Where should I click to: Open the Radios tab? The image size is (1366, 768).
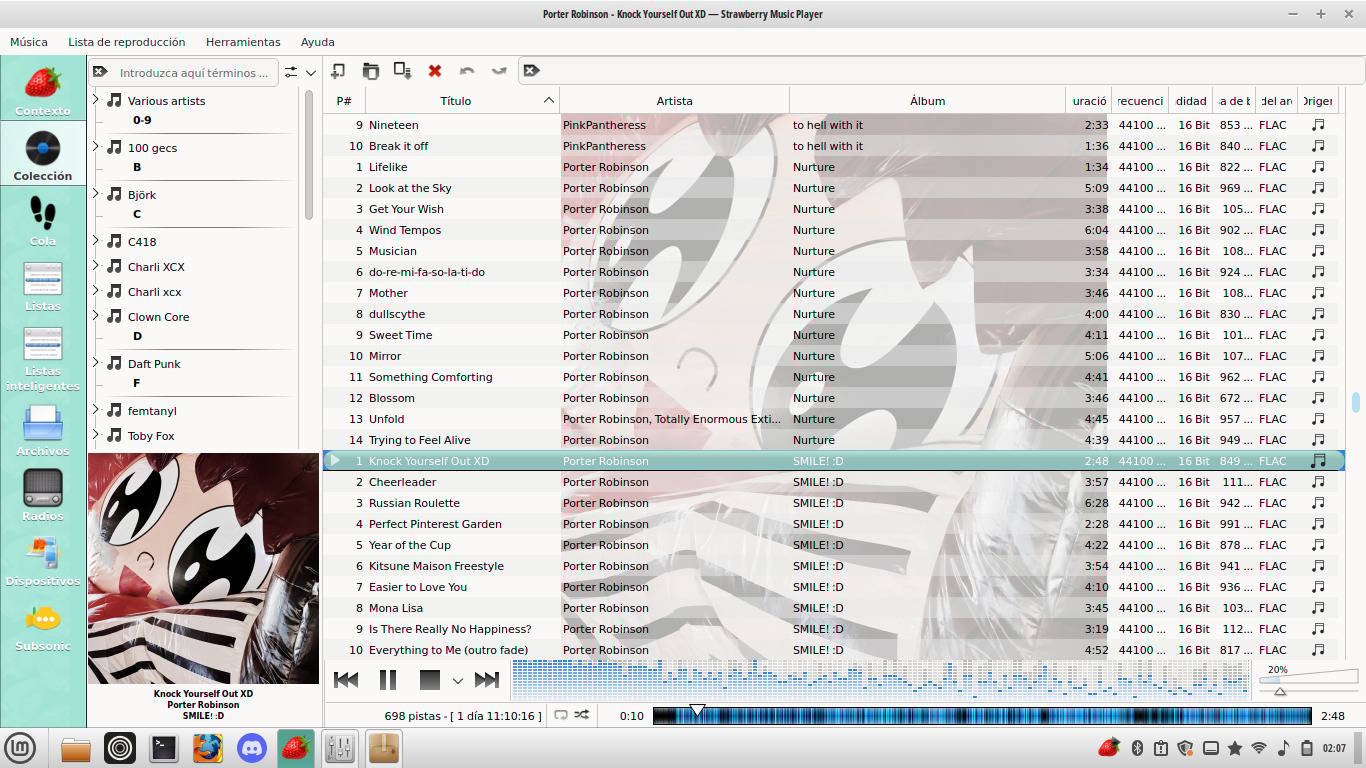pos(43,495)
